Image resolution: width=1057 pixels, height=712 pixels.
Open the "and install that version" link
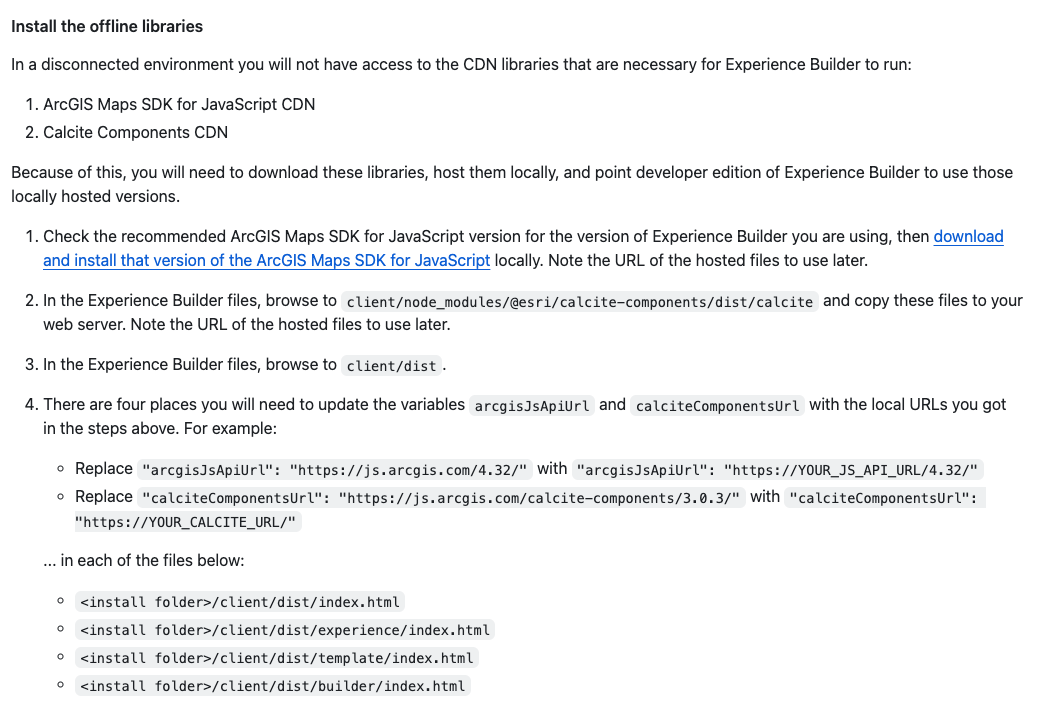click(266, 261)
